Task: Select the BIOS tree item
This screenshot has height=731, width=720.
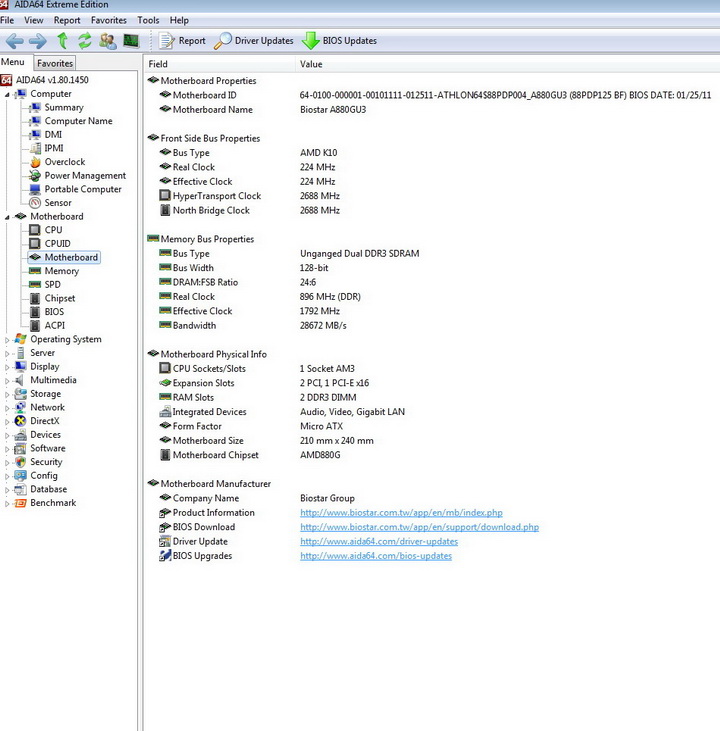Action: click(54, 312)
